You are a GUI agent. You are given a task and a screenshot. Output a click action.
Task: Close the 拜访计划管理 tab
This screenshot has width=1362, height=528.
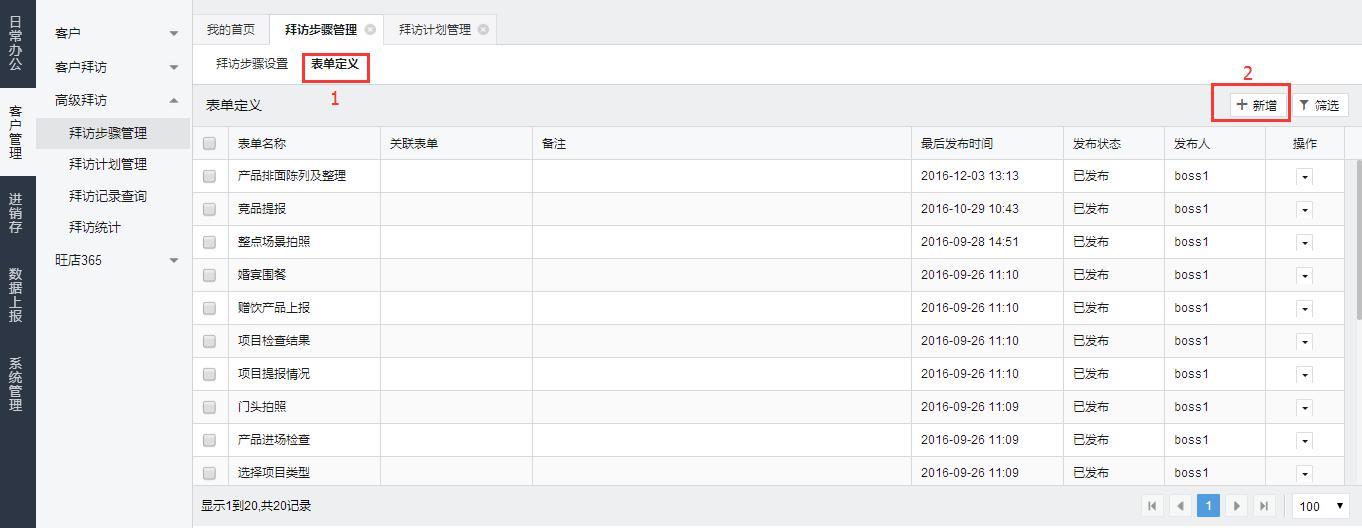pyautogui.click(x=484, y=30)
